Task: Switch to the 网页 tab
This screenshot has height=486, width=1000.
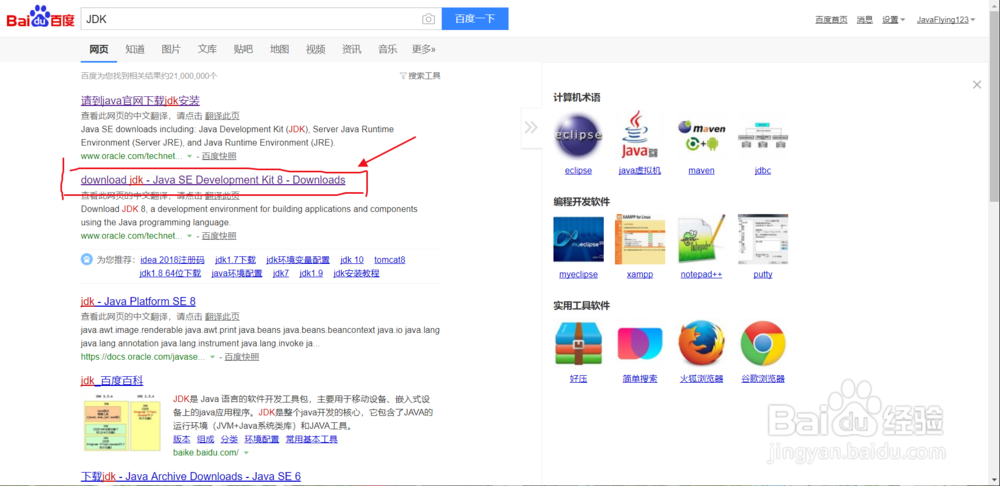Action: coord(99,49)
